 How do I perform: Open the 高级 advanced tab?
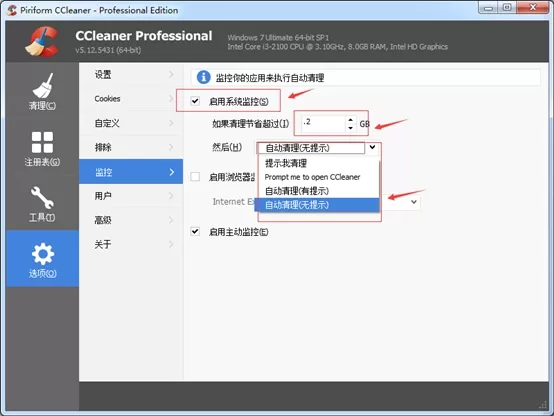[x=131, y=220]
